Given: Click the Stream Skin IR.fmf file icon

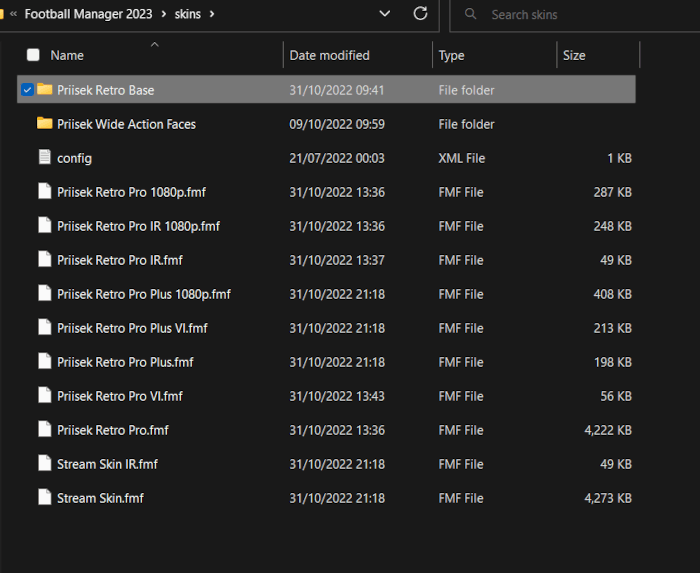Looking at the screenshot, I should [x=45, y=463].
